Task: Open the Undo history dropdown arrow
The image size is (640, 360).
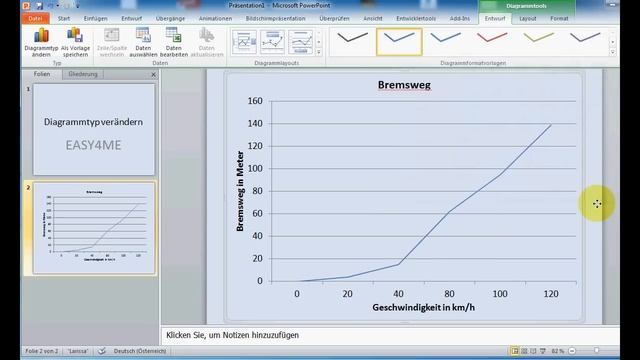Action: 58,6
